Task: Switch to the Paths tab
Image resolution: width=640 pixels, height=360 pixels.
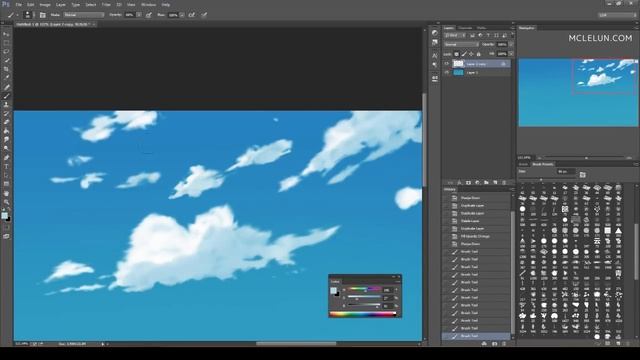Action: point(482,28)
